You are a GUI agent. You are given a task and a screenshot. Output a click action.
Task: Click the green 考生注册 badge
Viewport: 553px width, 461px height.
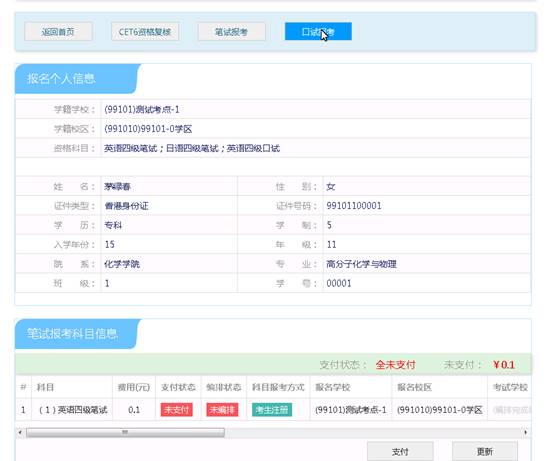point(272,410)
